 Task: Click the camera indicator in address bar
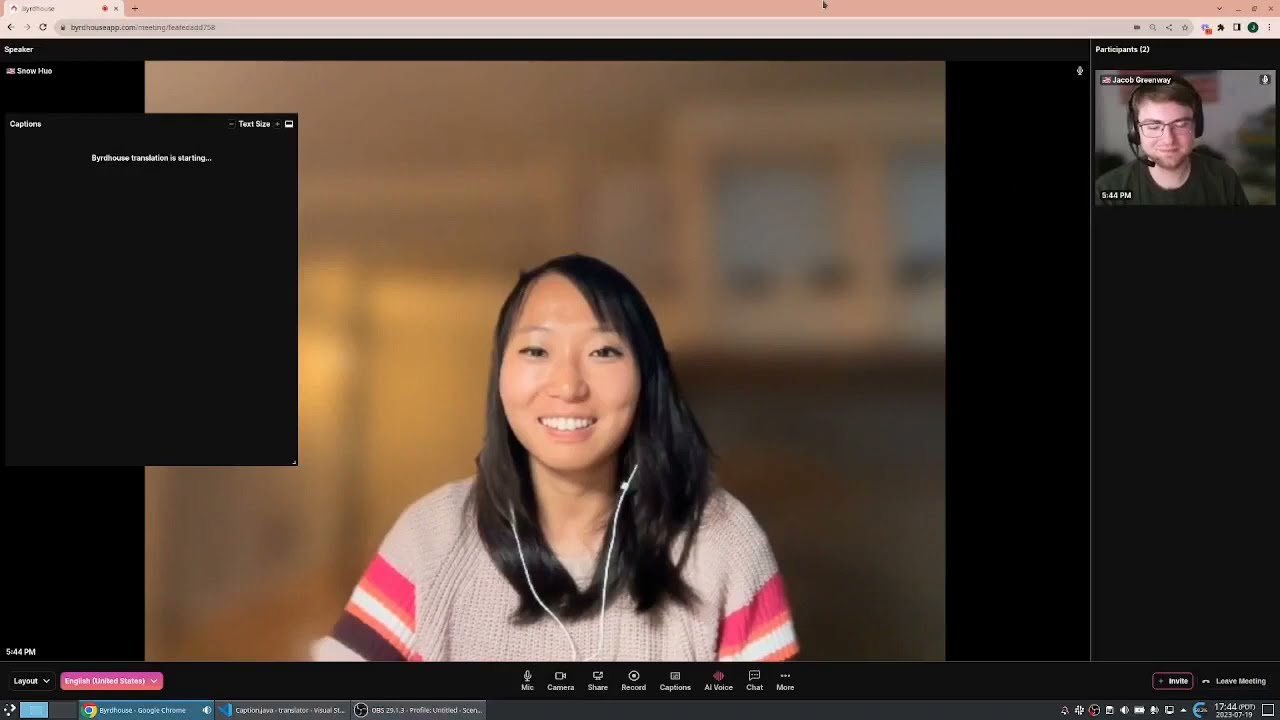coord(1136,27)
